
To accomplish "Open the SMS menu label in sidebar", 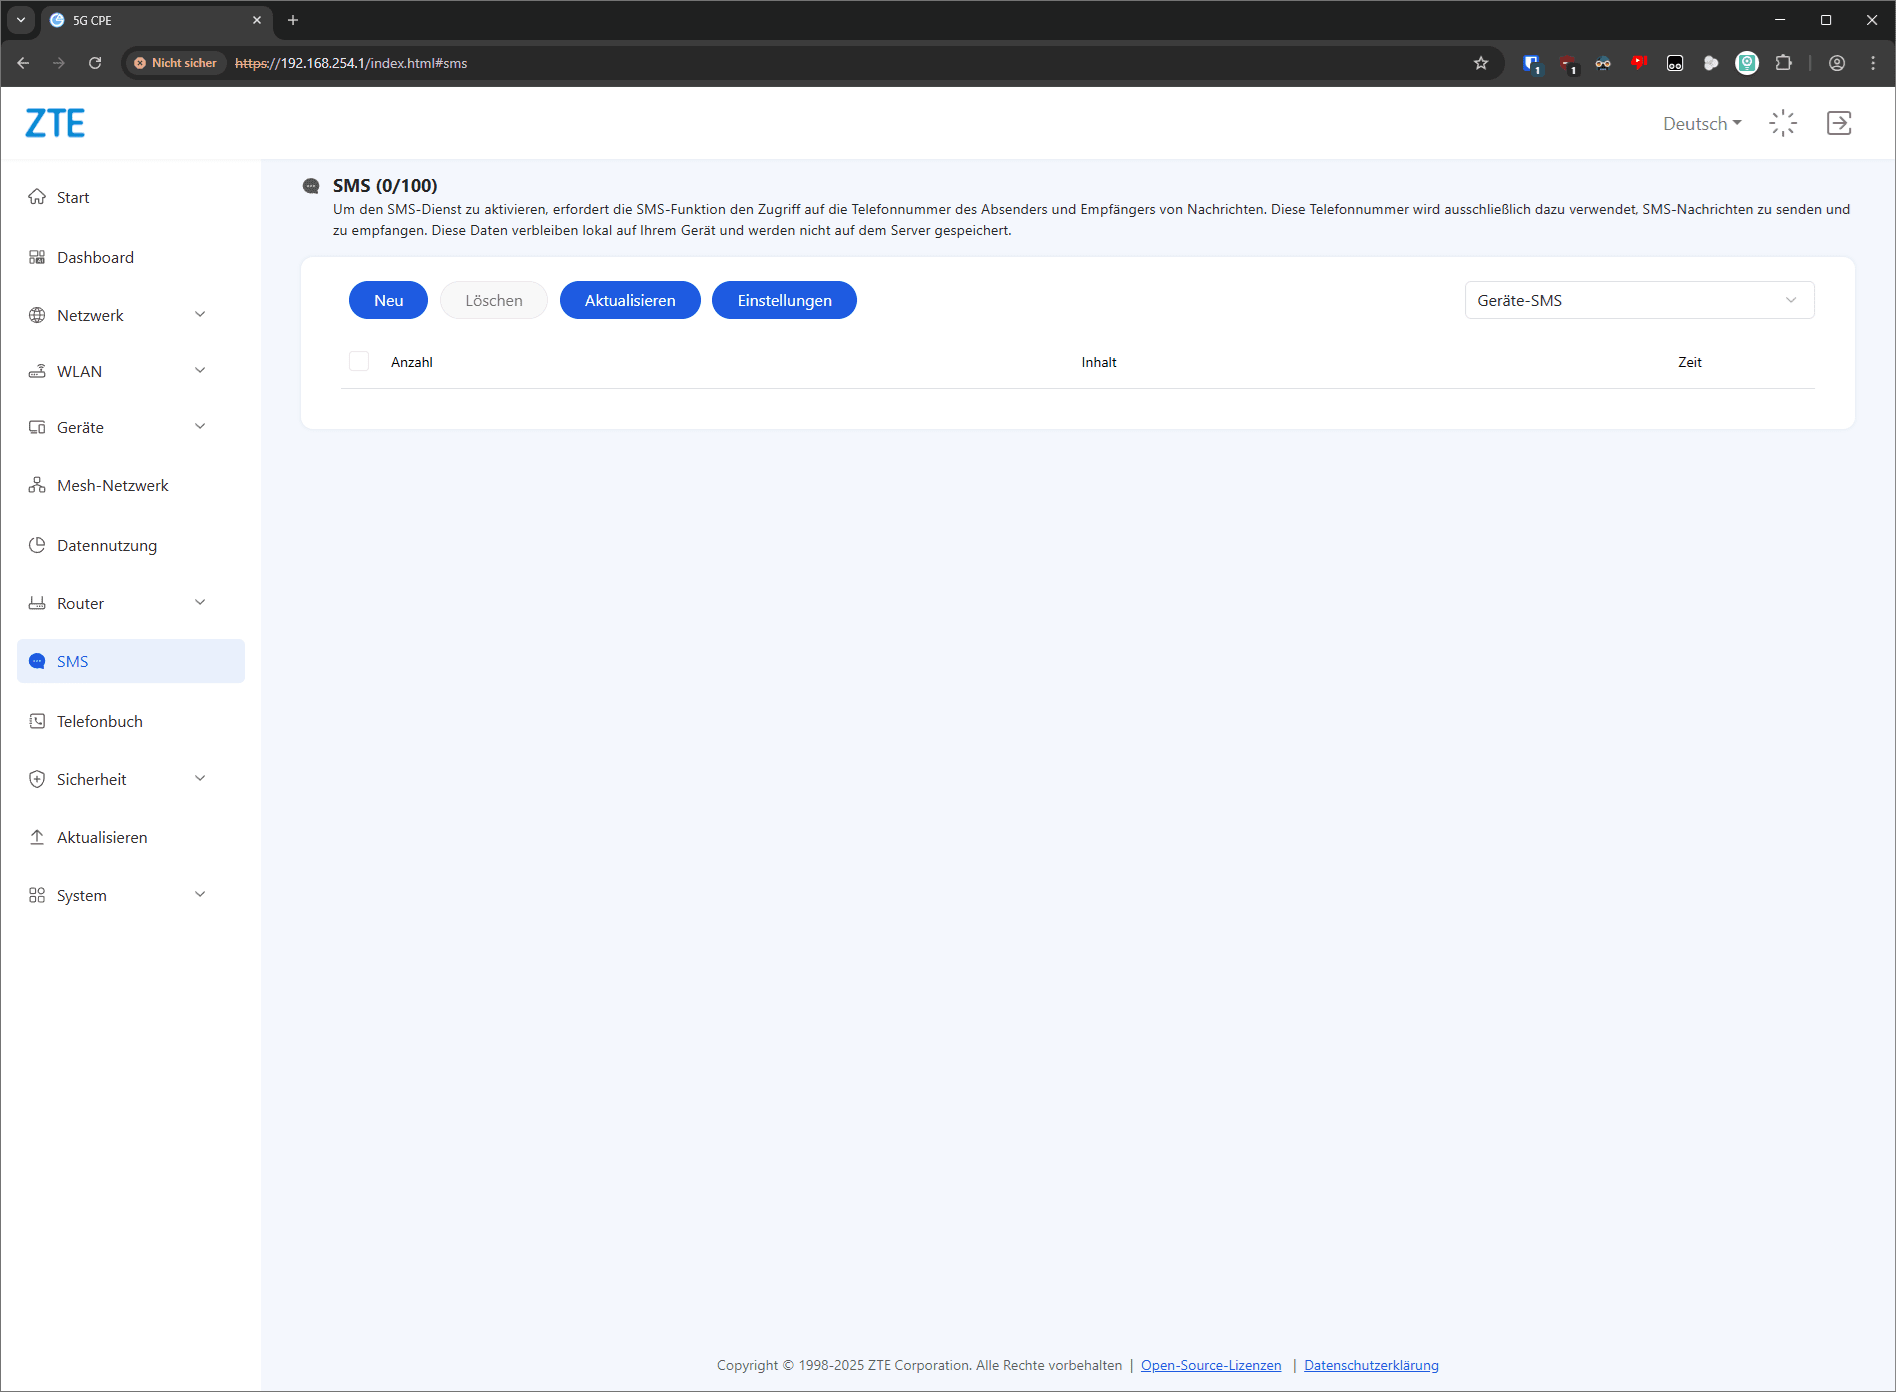I will tap(73, 662).
